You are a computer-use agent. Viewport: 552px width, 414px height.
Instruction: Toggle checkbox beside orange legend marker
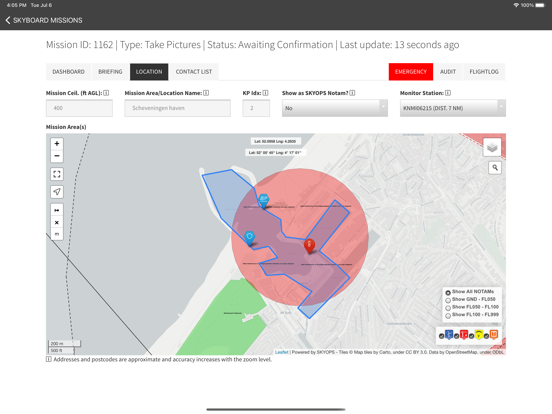click(x=487, y=336)
